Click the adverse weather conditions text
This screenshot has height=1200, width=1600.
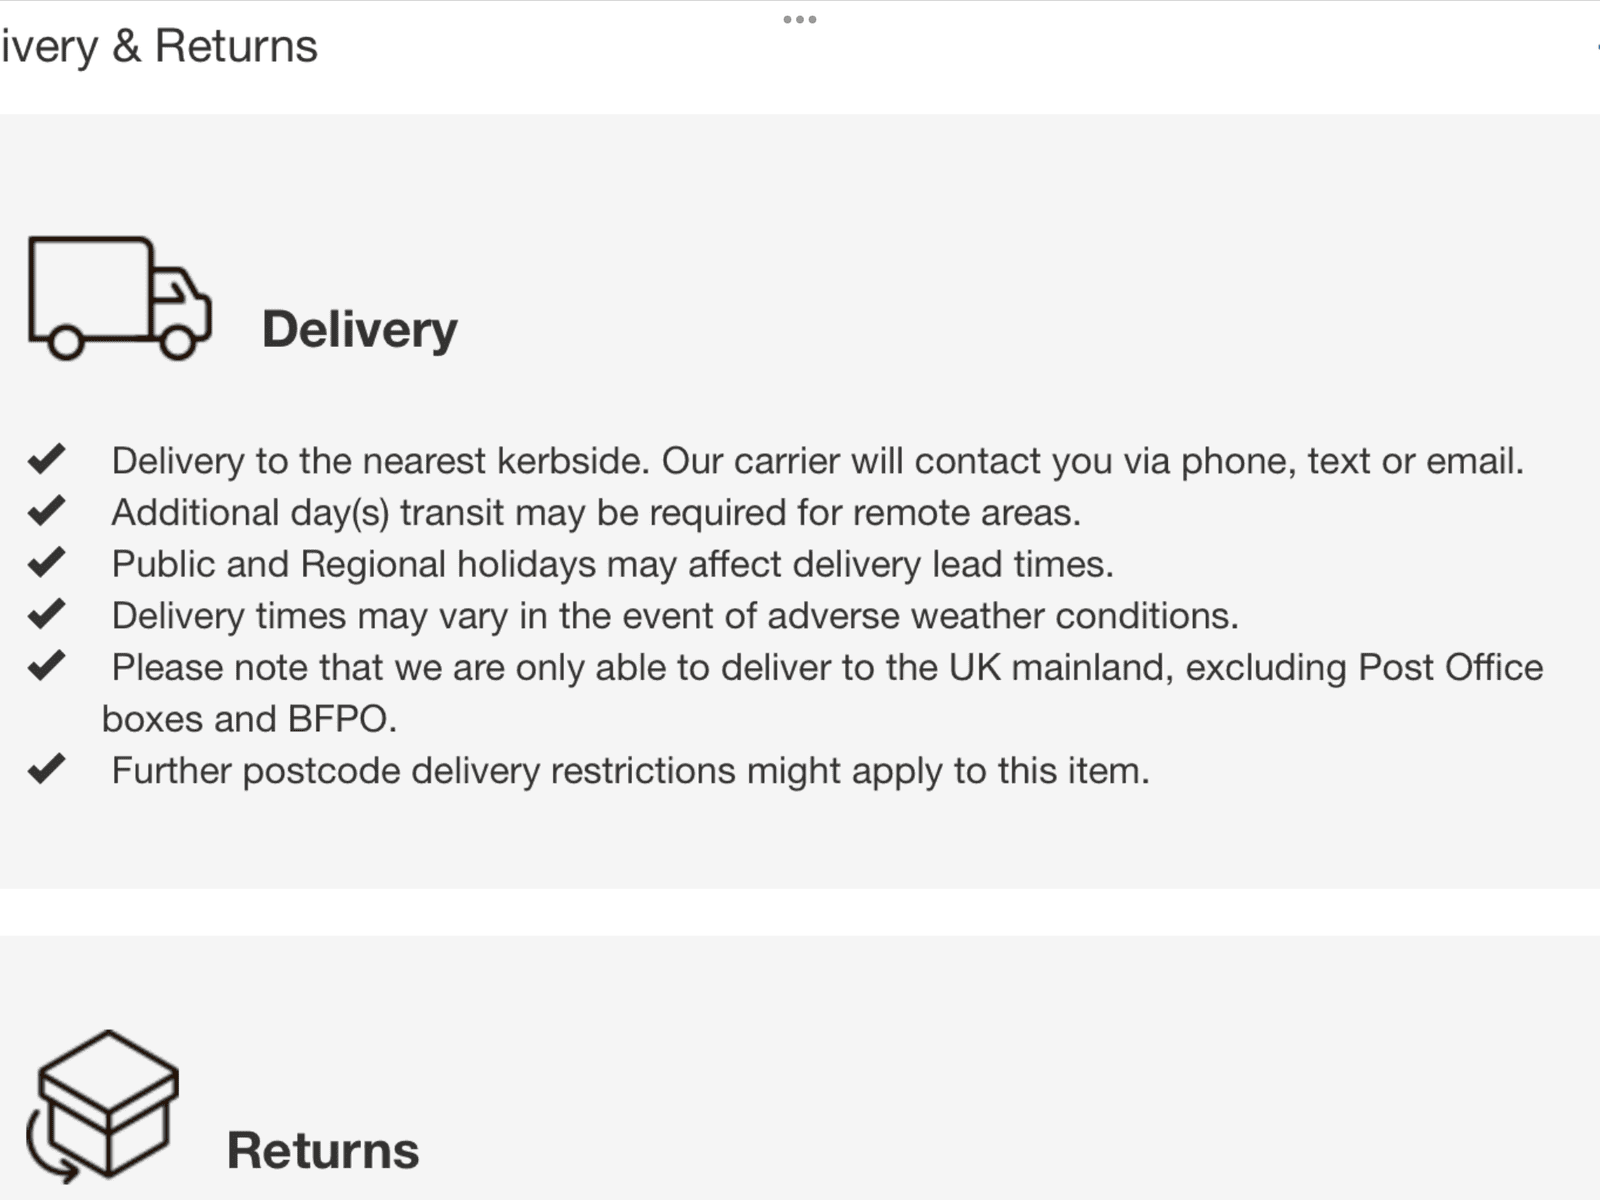click(x=675, y=616)
